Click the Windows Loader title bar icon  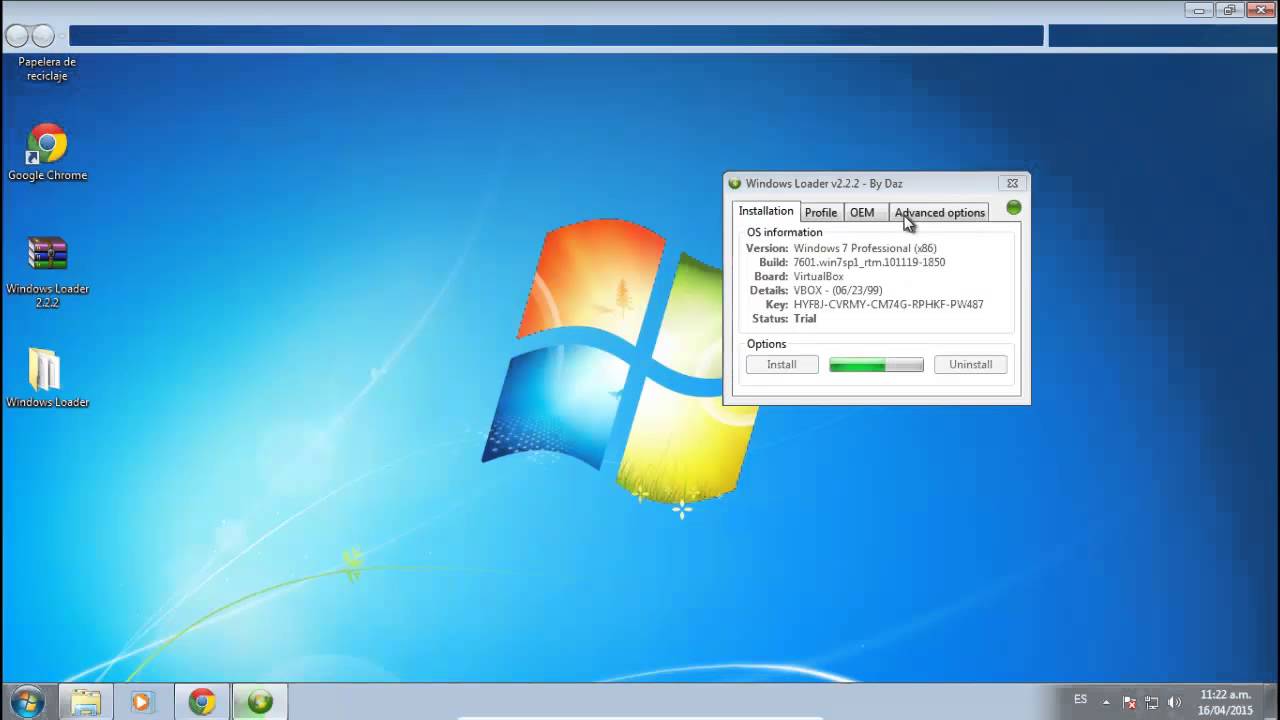click(x=735, y=184)
